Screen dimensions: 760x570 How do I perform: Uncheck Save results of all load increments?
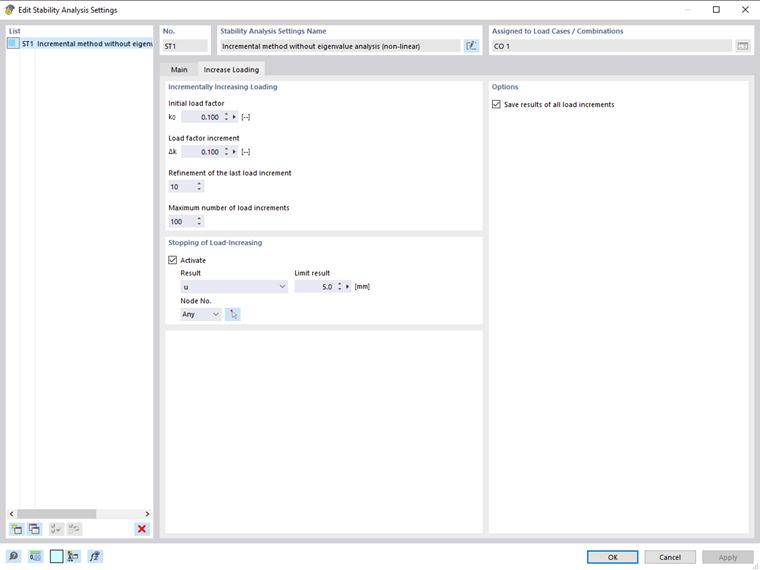[496, 104]
